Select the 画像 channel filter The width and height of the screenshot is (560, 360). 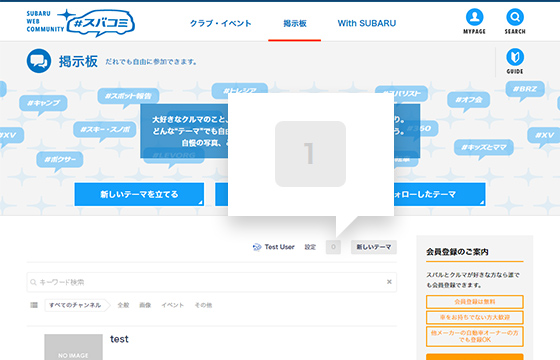click(145, 305)
